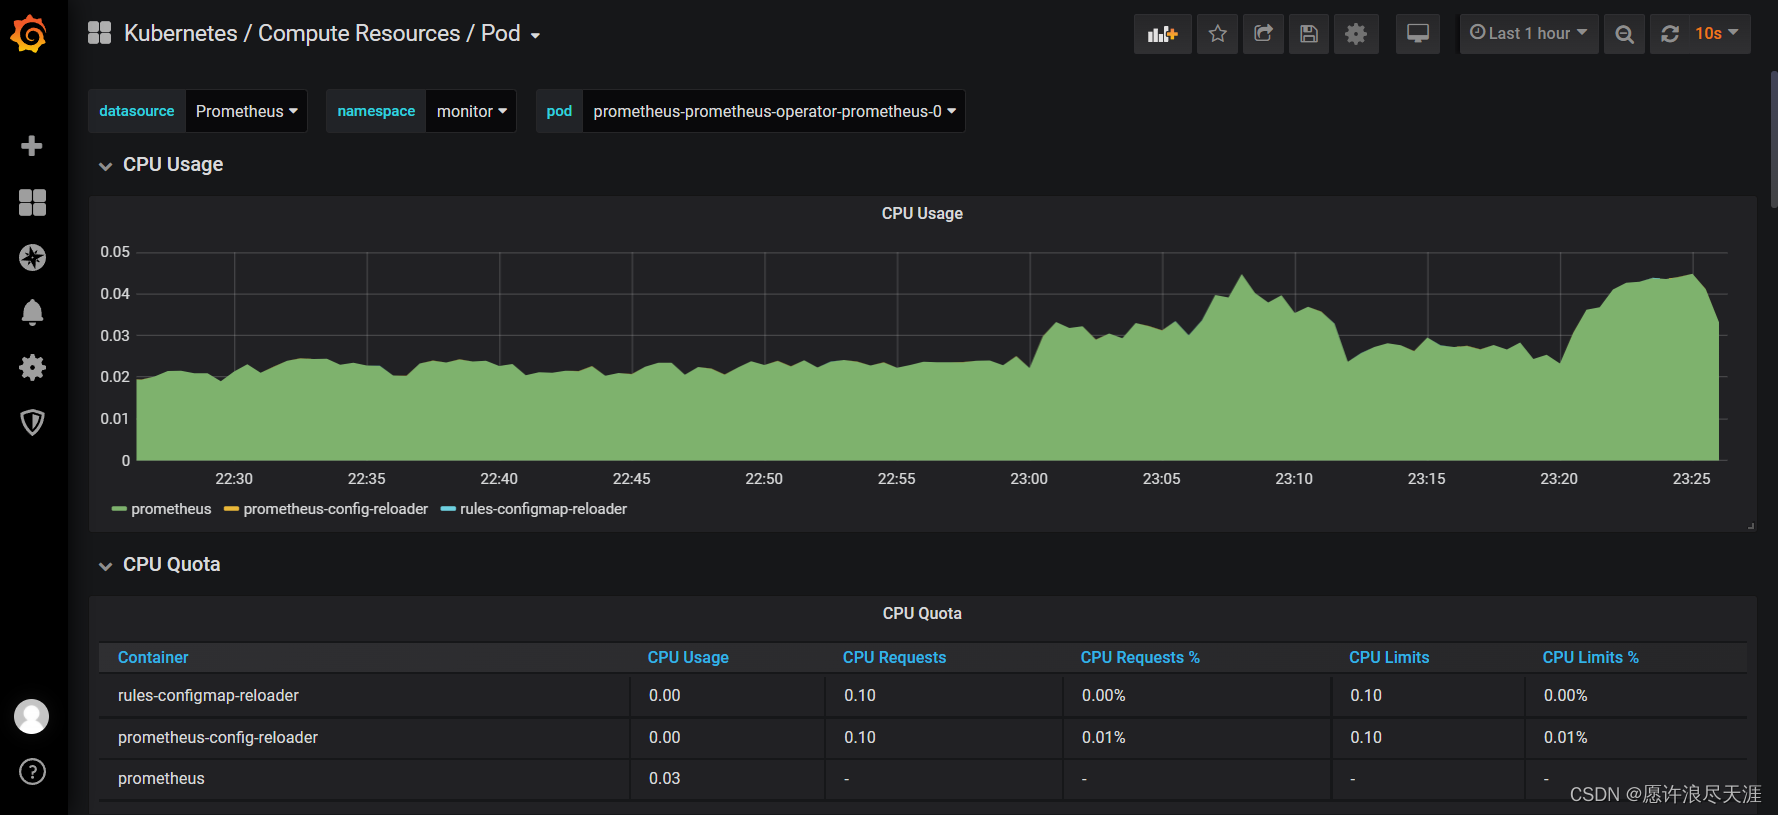Image resolution: width=1778 pixels, height=815 pixels.
Task: Click the dashboard grid icon beside title
Action: [99, 33]
